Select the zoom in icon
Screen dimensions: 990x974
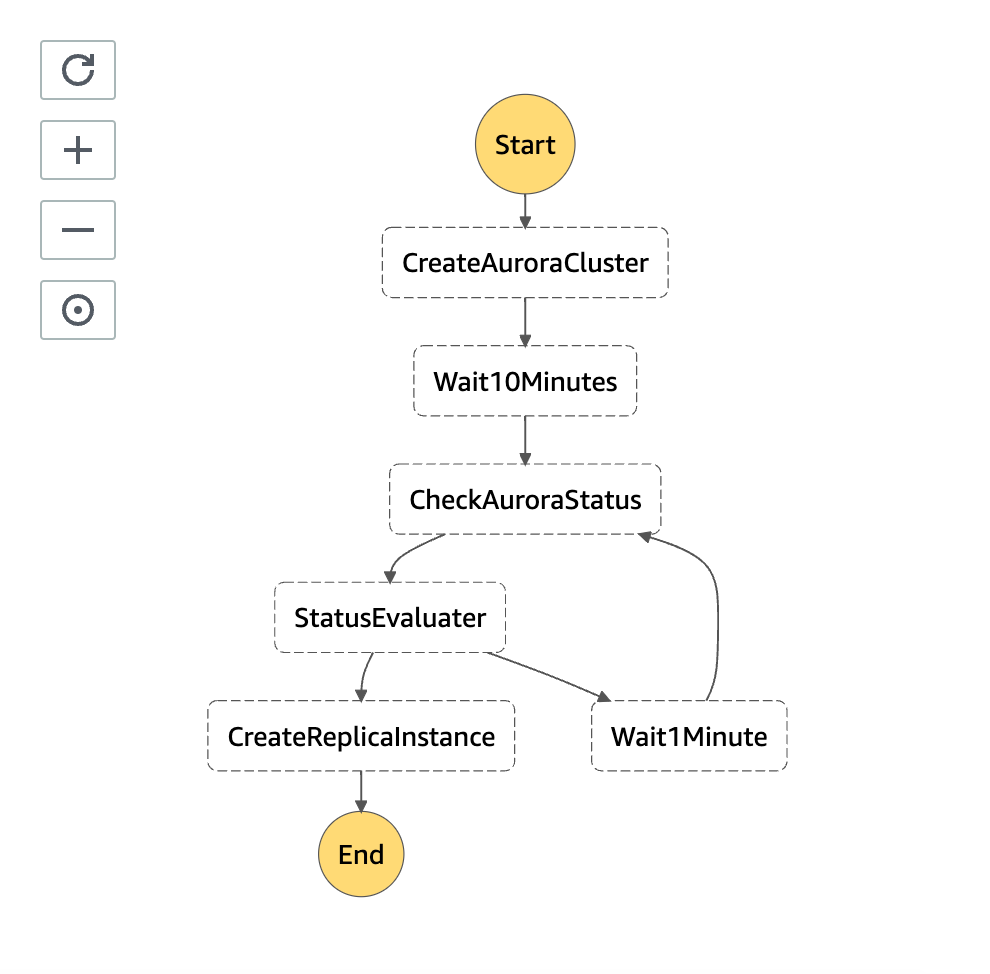(x=78, y=150)
